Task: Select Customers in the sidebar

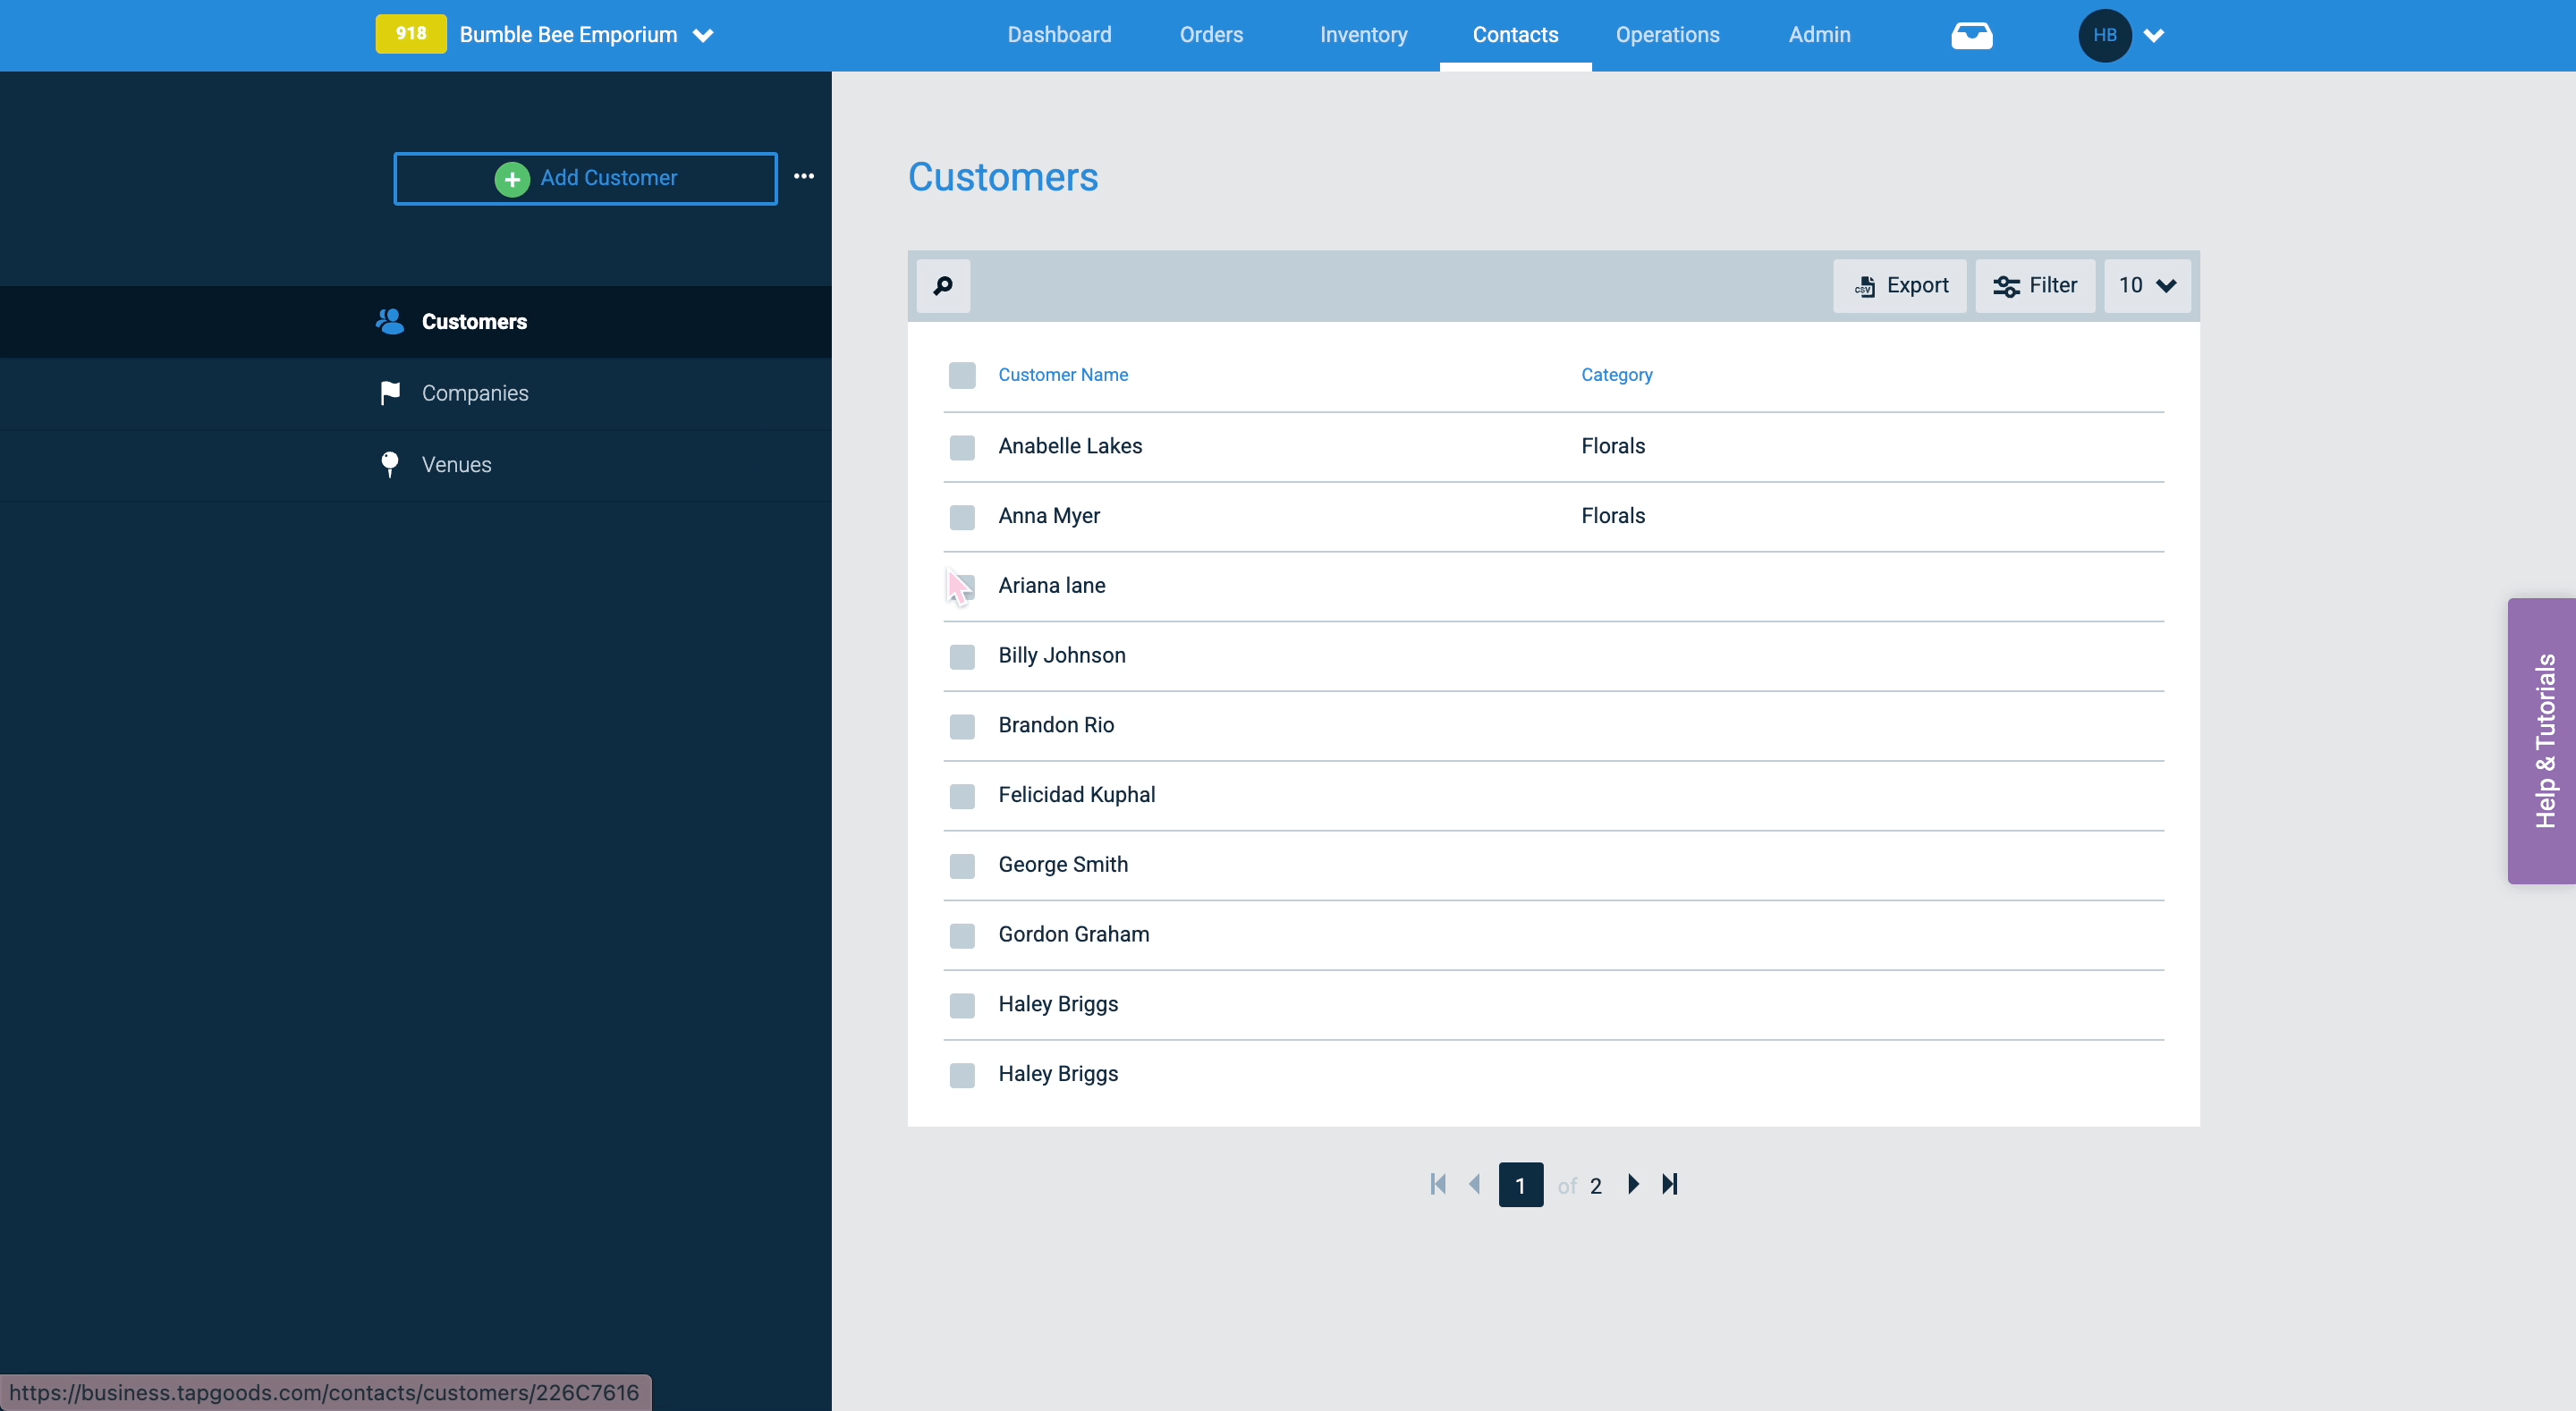Action: [474, 321]
